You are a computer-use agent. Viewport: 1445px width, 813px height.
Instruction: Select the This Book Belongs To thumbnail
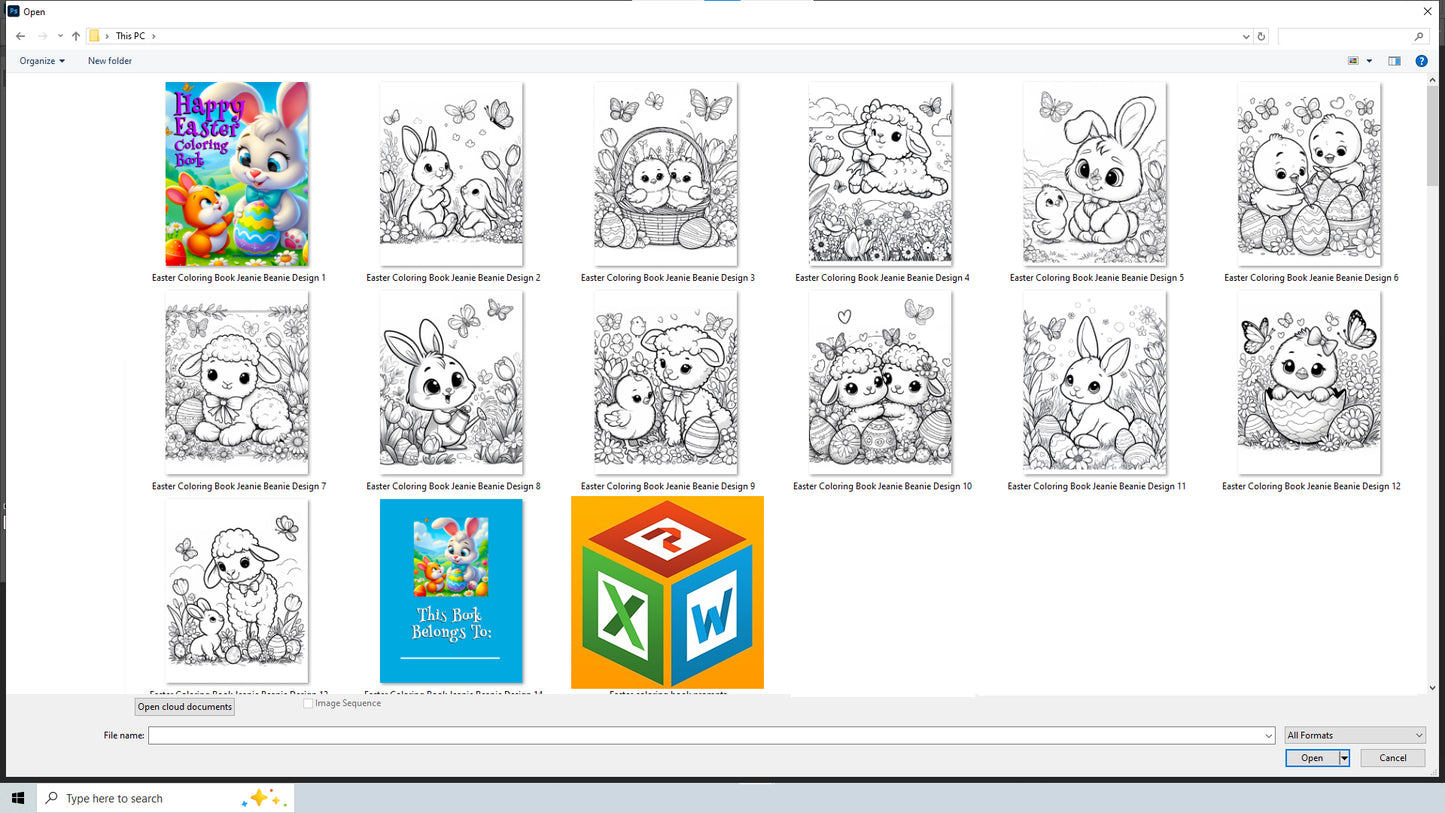(x=451, y=591)
